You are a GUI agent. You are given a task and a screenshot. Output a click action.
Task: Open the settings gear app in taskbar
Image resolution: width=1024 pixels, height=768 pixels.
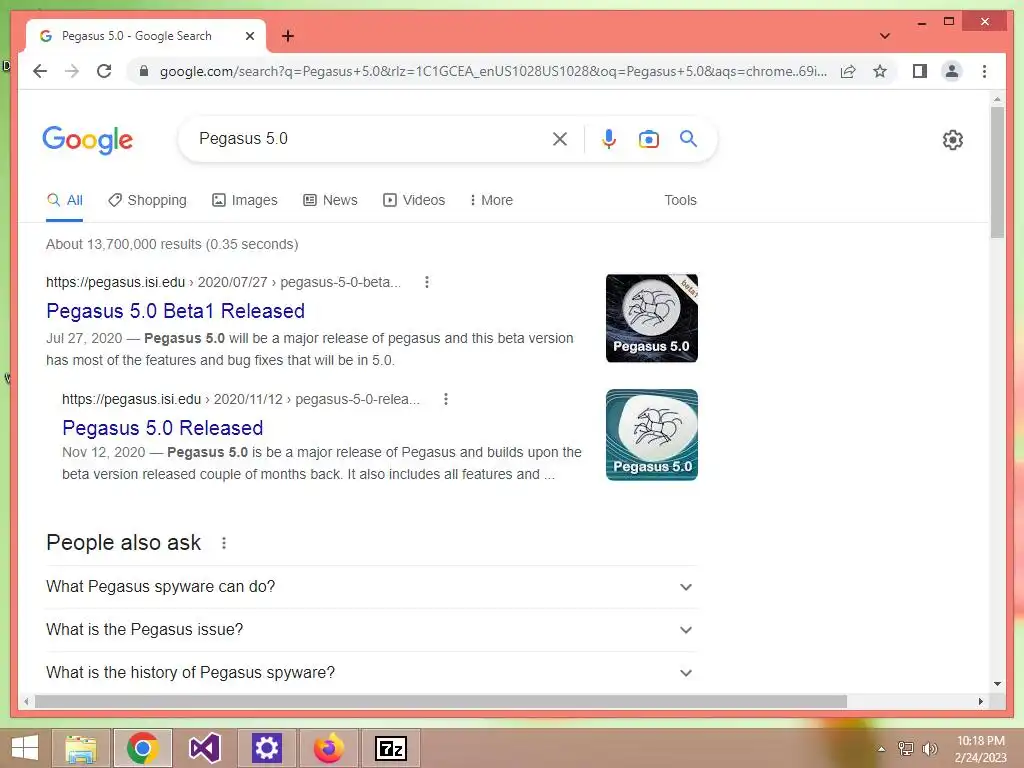pyautogui.click(x=266, y=748)
